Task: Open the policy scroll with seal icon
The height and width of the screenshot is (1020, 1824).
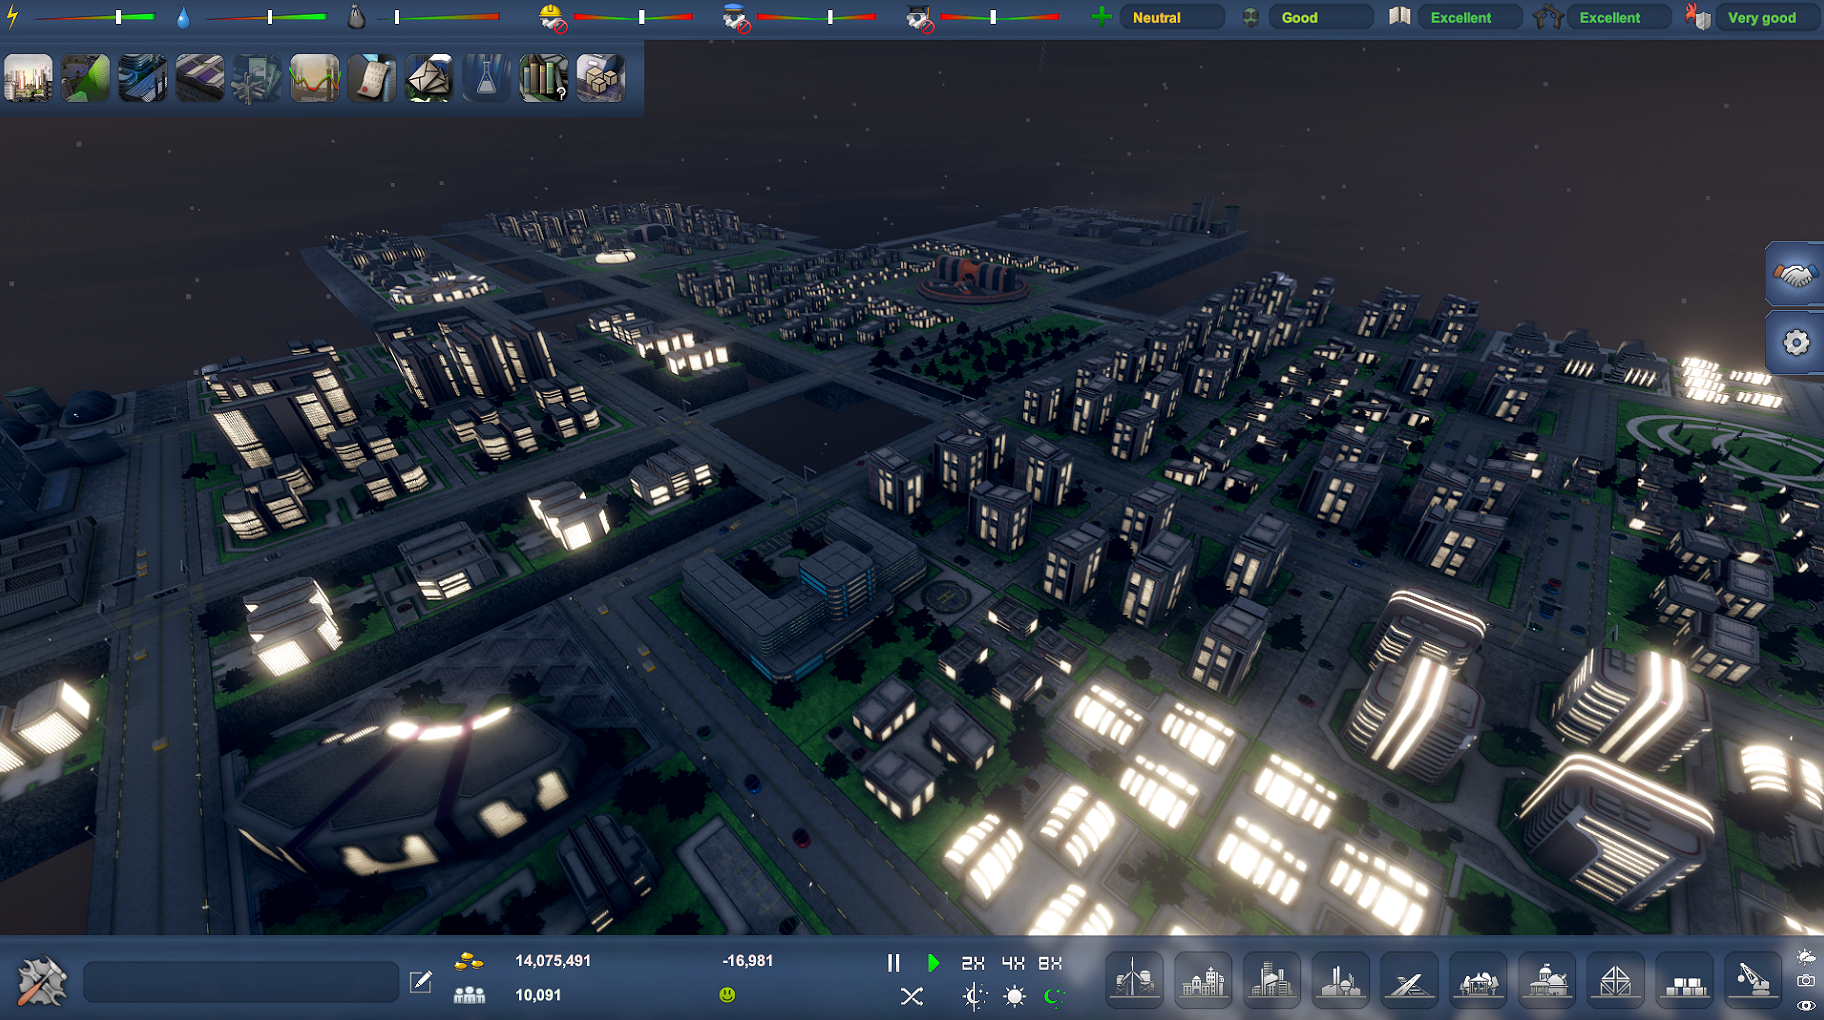Action: [372, 78]
